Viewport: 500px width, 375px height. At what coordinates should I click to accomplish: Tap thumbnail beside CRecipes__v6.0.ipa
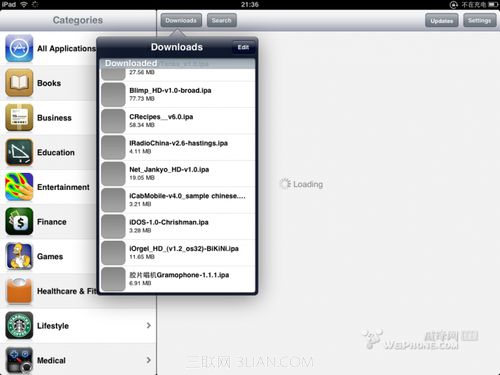[113, 121]
